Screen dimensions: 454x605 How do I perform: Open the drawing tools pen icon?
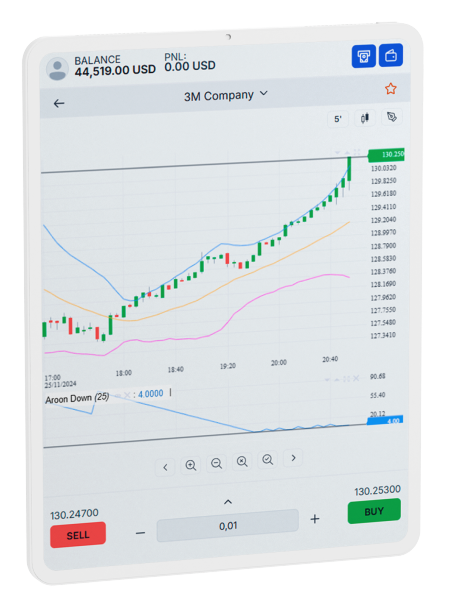tap(392, 117)
